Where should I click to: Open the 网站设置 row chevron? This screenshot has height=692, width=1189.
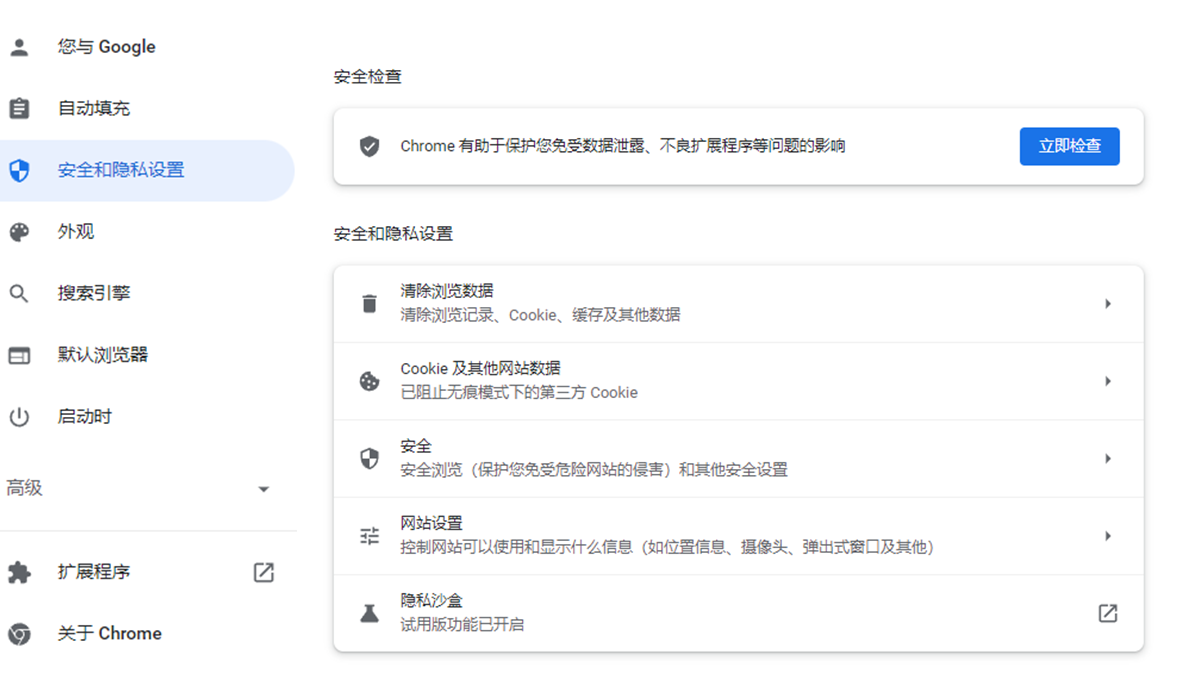click(1108, 536)
